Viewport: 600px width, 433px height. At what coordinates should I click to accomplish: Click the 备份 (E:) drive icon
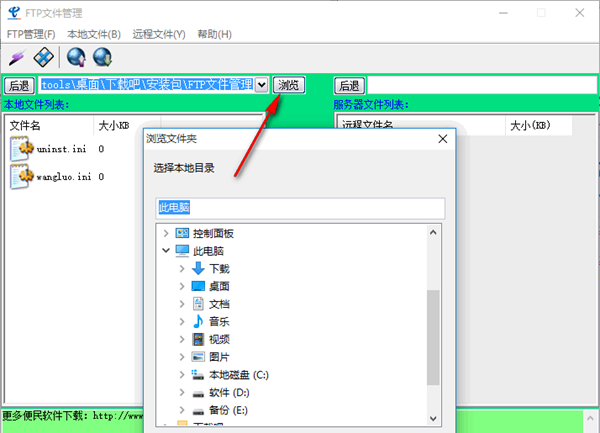point(198,411)
